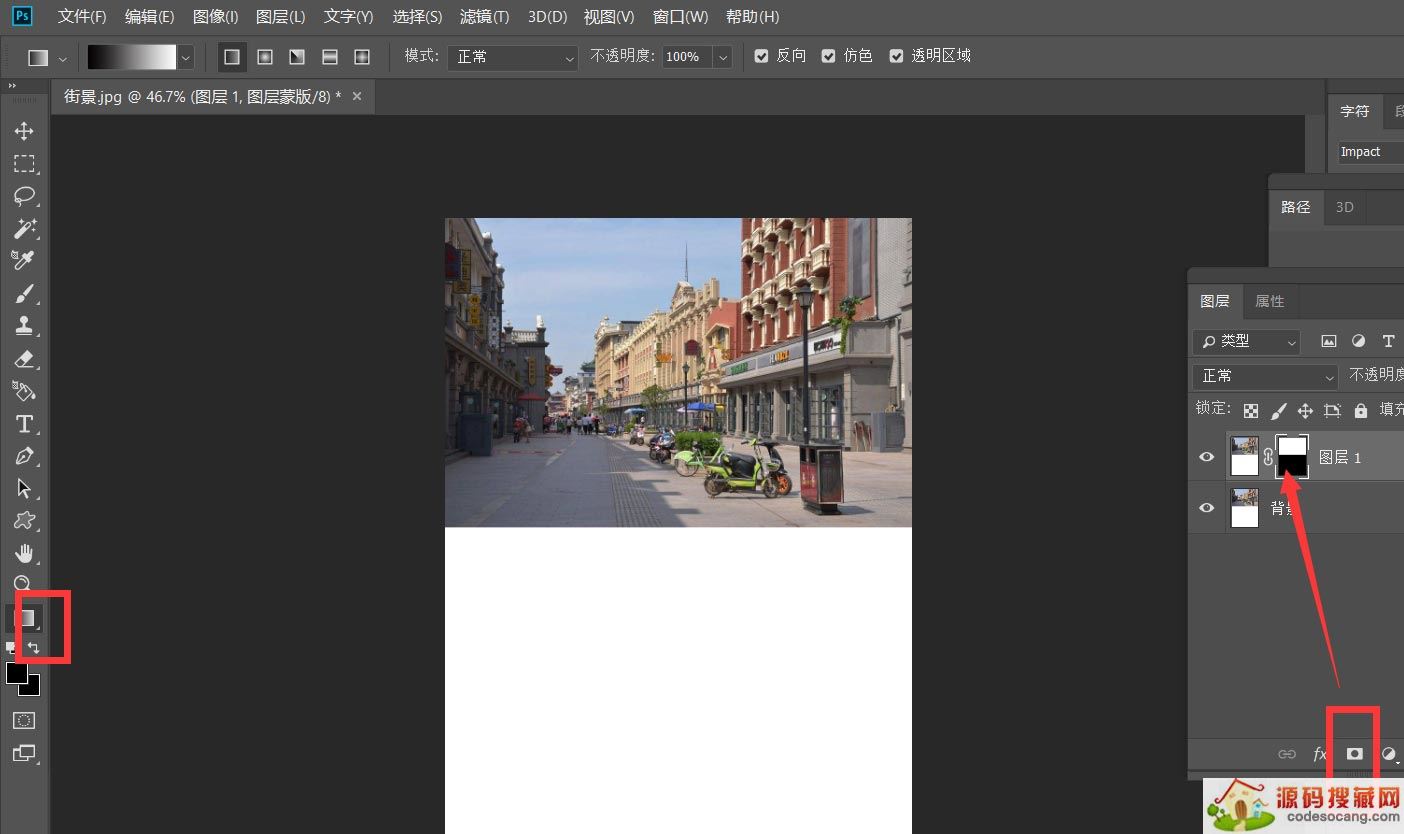Switch to the 属性 panel tab

[x=1270, y=301]
